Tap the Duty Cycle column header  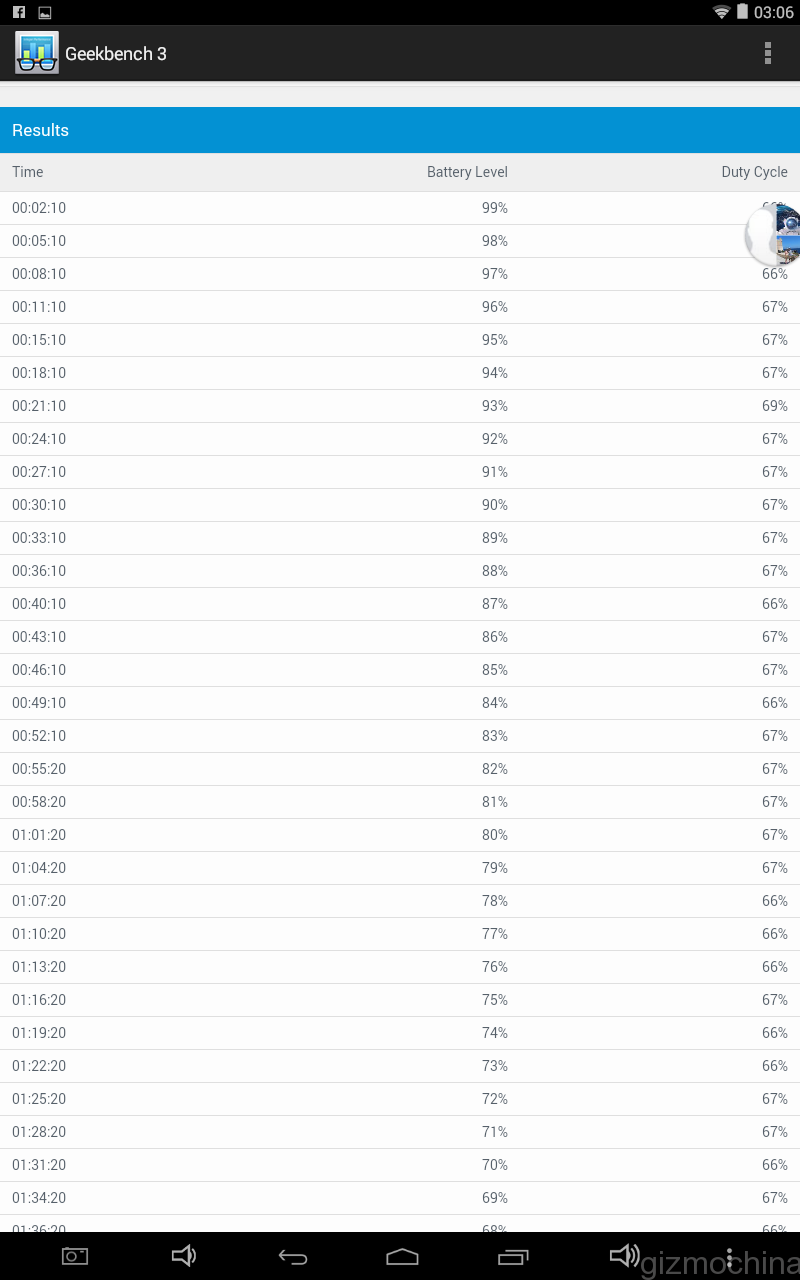click(754, 172)
